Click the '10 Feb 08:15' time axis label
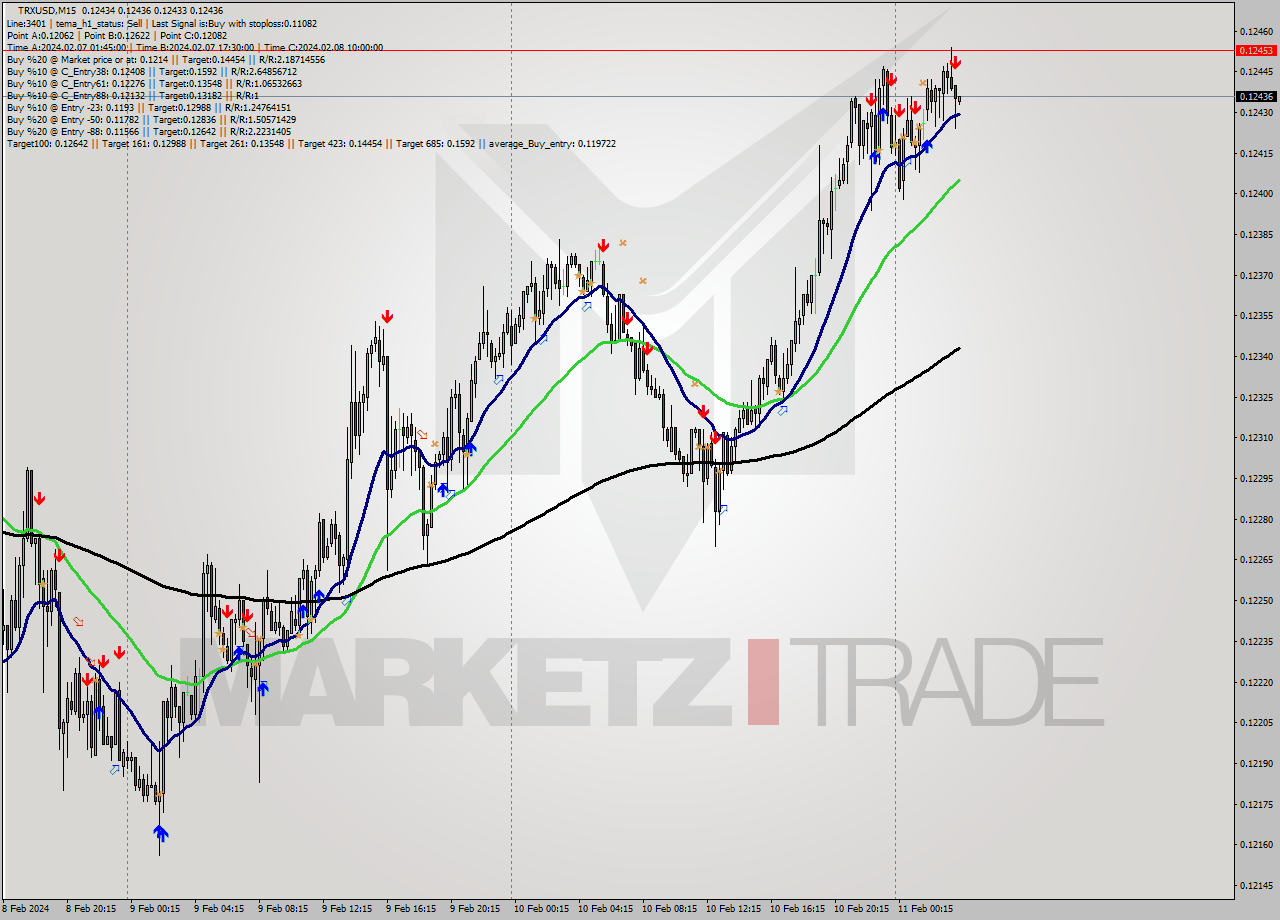This screenshot has width=1280, height=920. (x=669, y=909)
